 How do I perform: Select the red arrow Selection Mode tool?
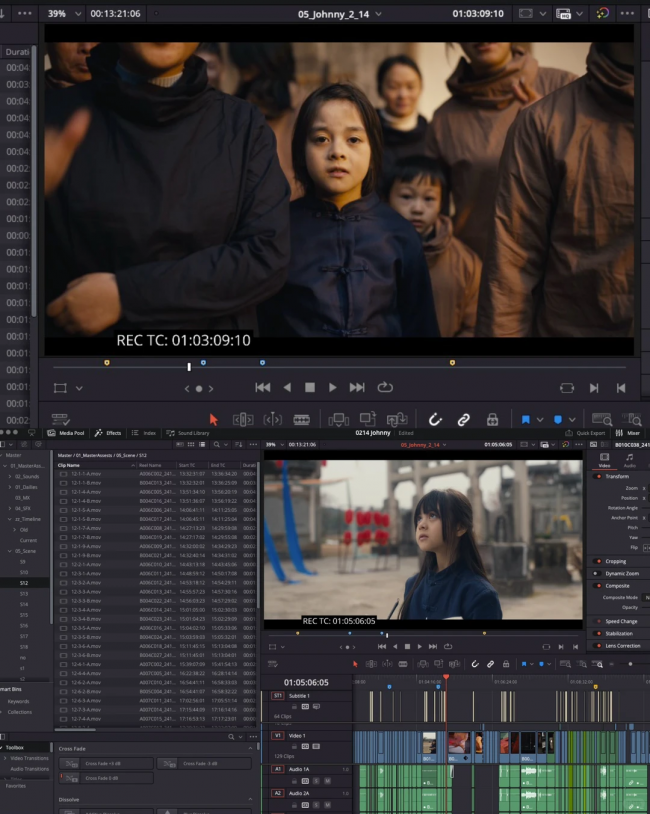point(213,420)
